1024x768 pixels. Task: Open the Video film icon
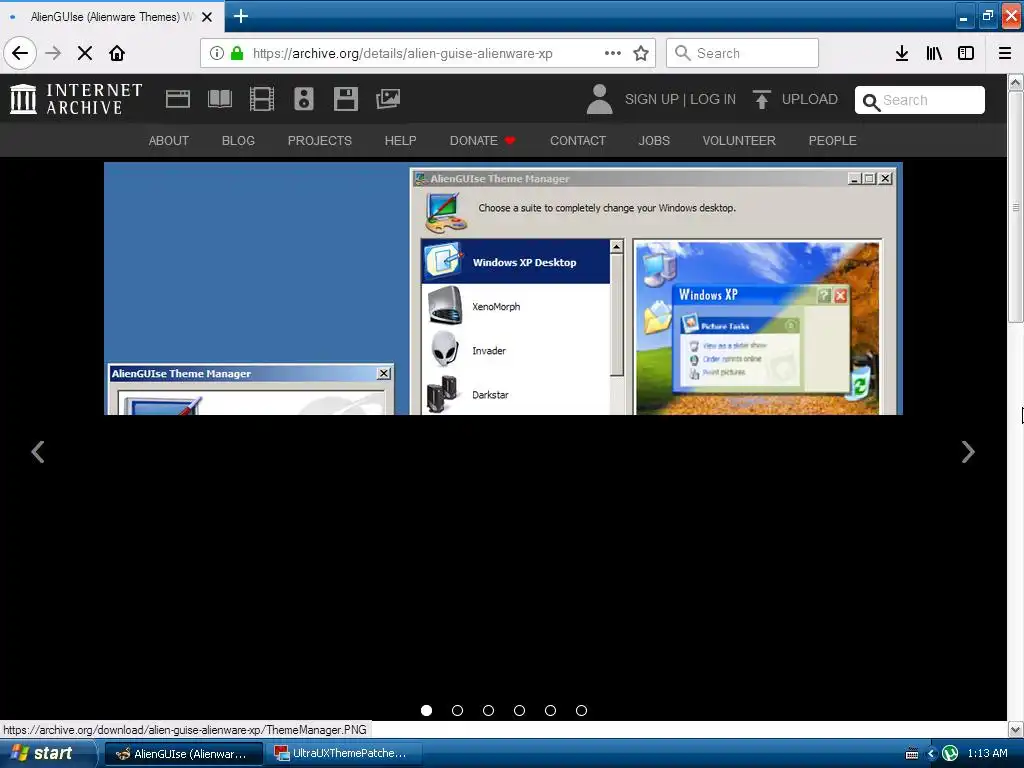[x=262, y=99]
